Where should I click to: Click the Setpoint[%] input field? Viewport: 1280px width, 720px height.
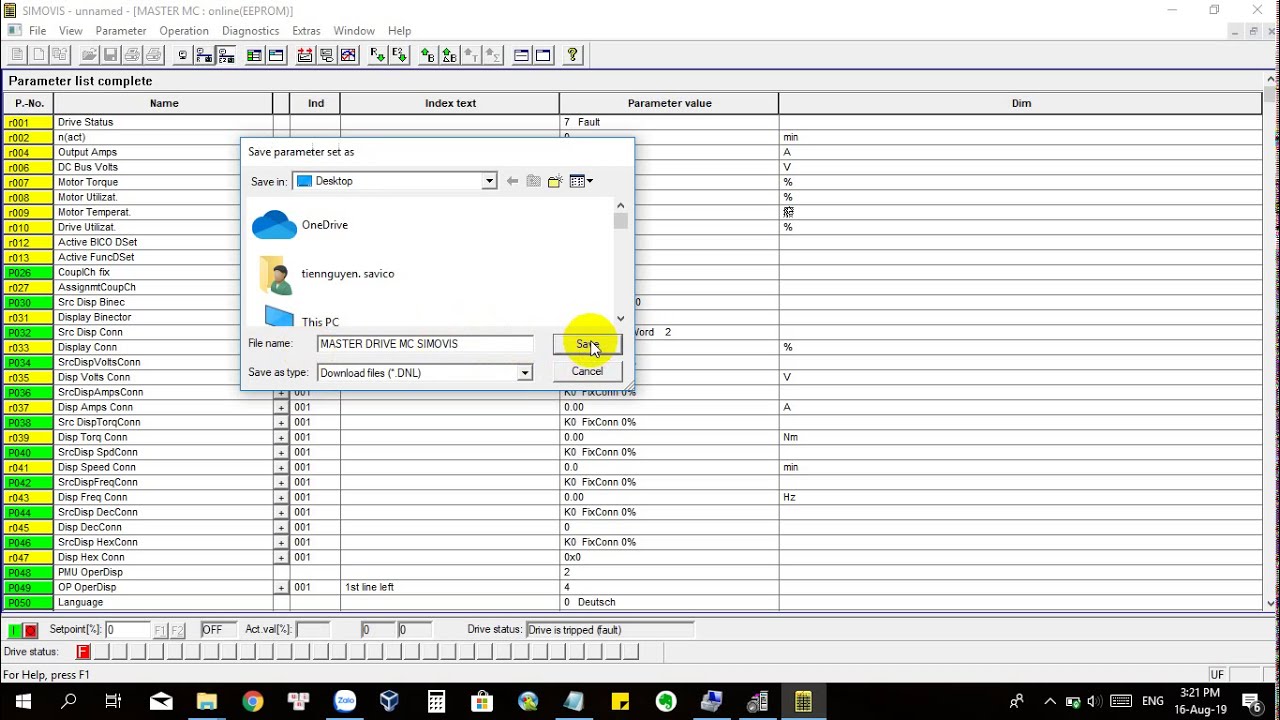(x=129, y=630)
